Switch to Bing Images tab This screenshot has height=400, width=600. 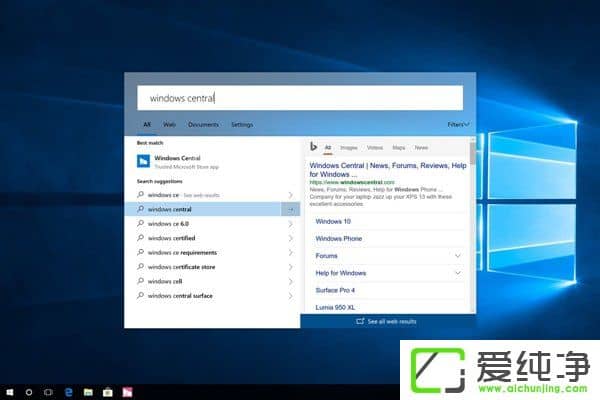pyautogui.click(x=349, y=147)
